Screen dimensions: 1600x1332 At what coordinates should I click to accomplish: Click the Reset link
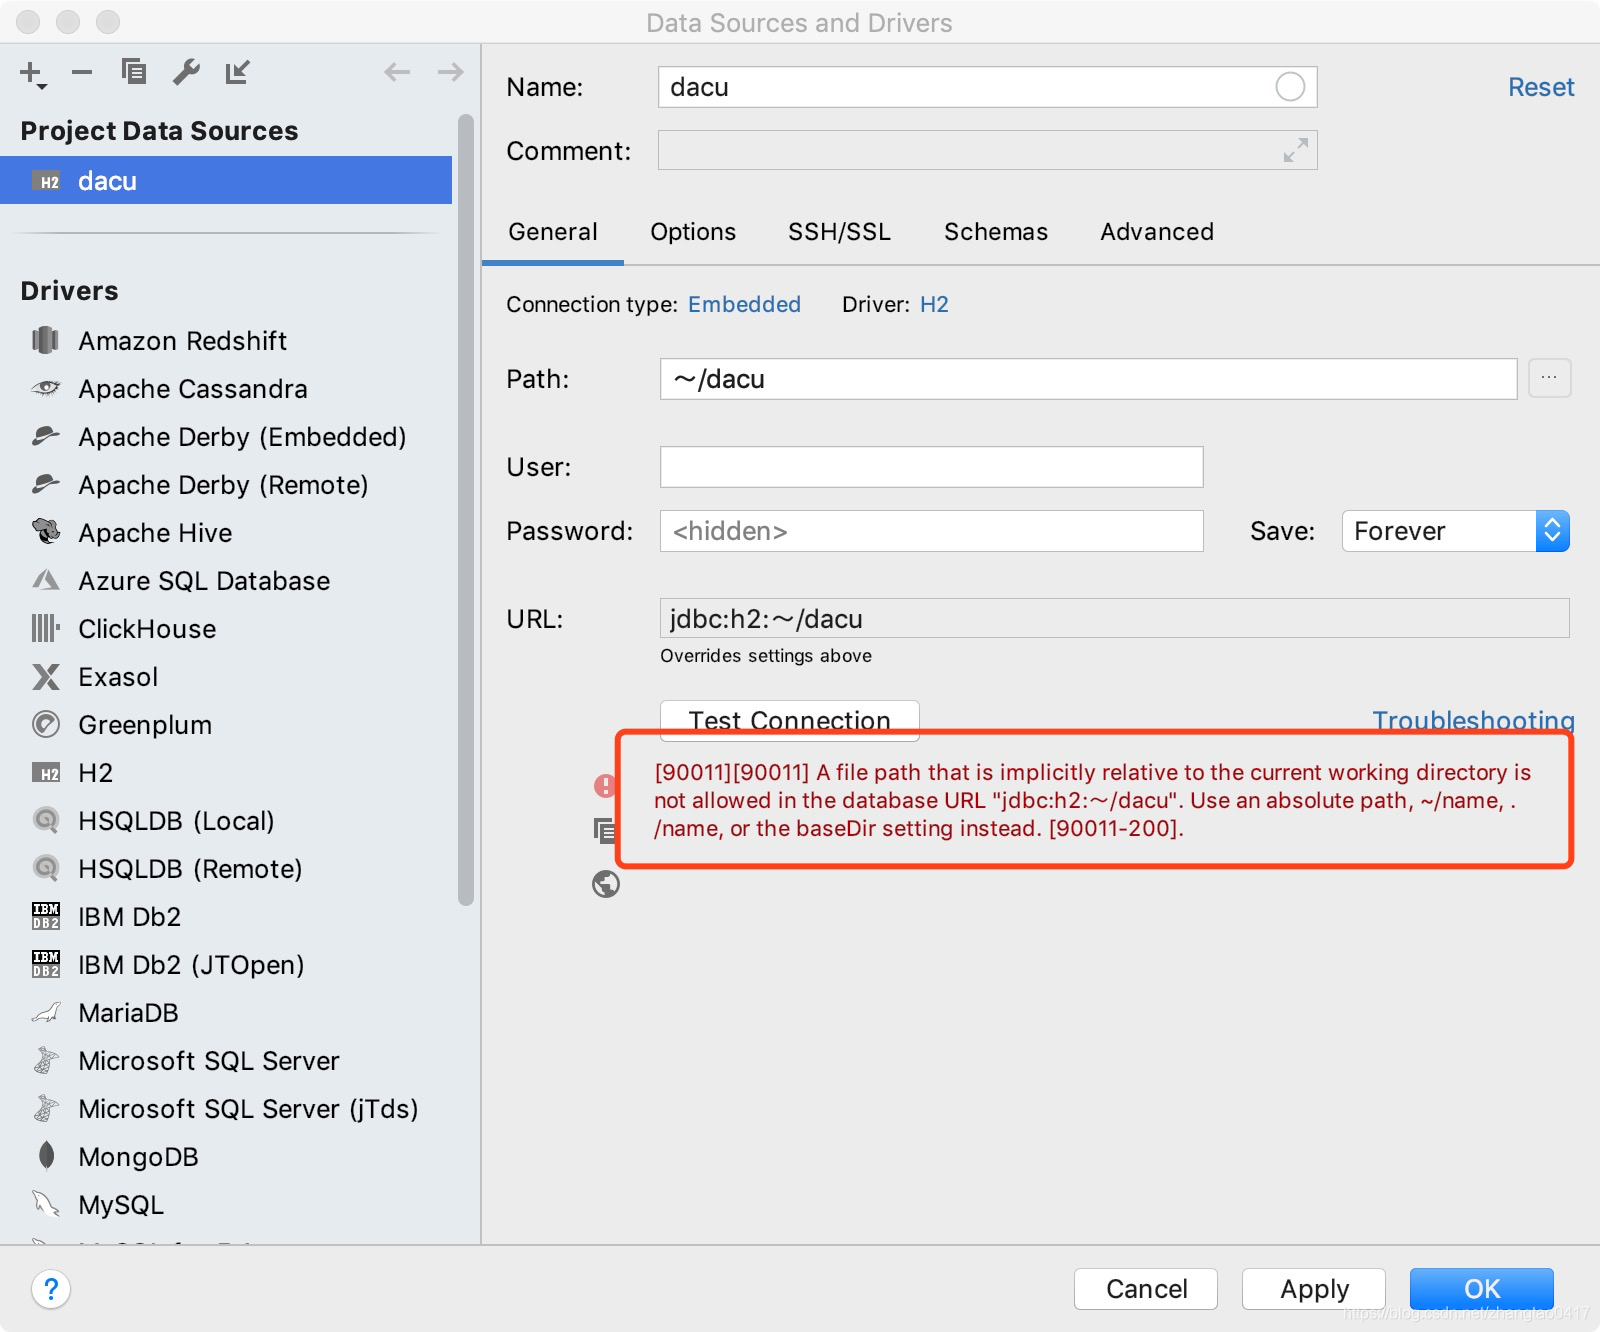click(x=1541, y=87)
